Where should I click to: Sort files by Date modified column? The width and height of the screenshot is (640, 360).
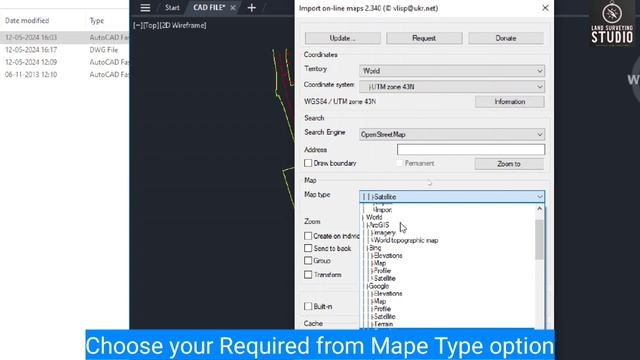[x=27, y=20]
